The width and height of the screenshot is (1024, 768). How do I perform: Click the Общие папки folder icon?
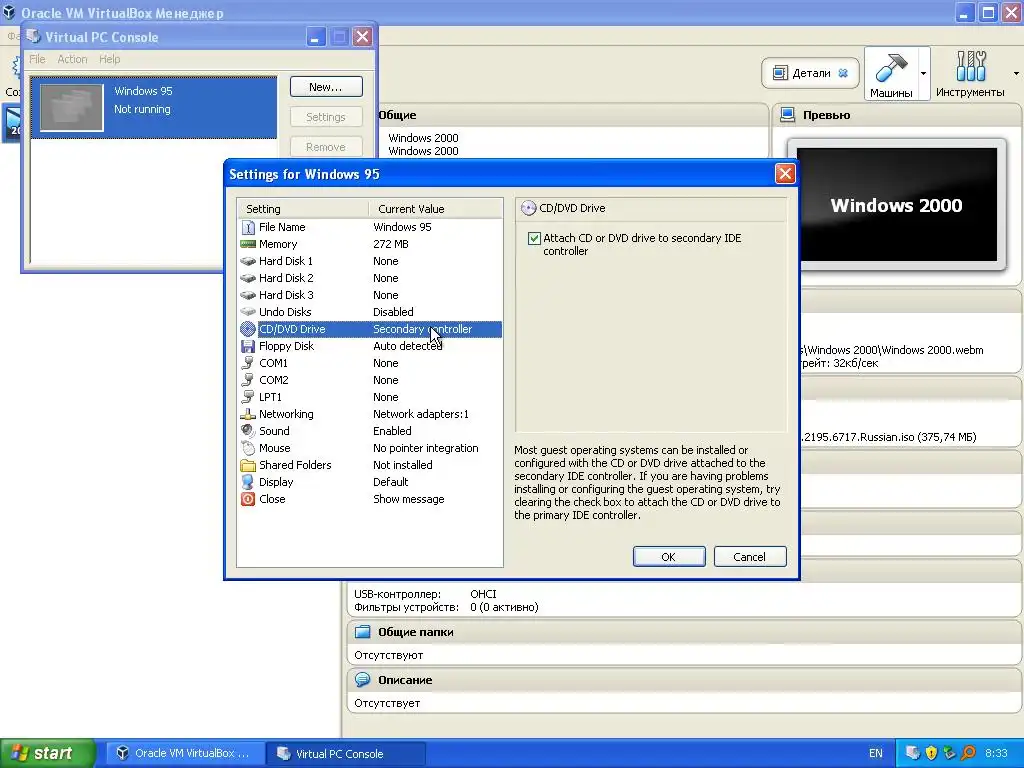(x=362, y=632)
